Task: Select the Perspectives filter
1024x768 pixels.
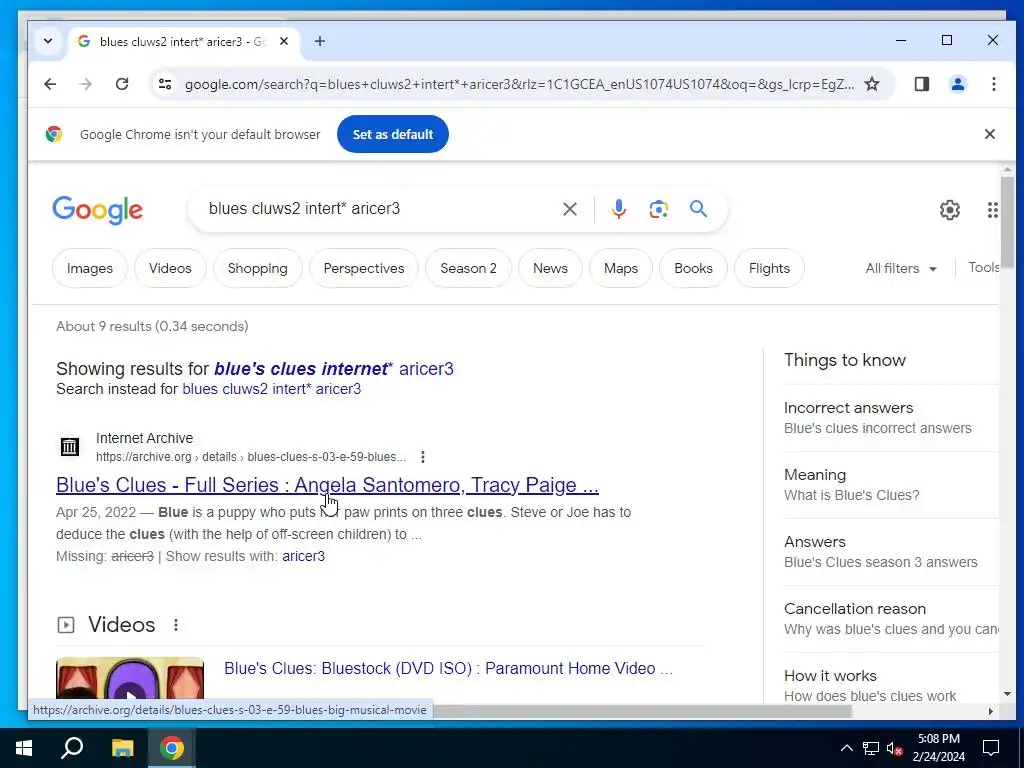Action: 364,268
